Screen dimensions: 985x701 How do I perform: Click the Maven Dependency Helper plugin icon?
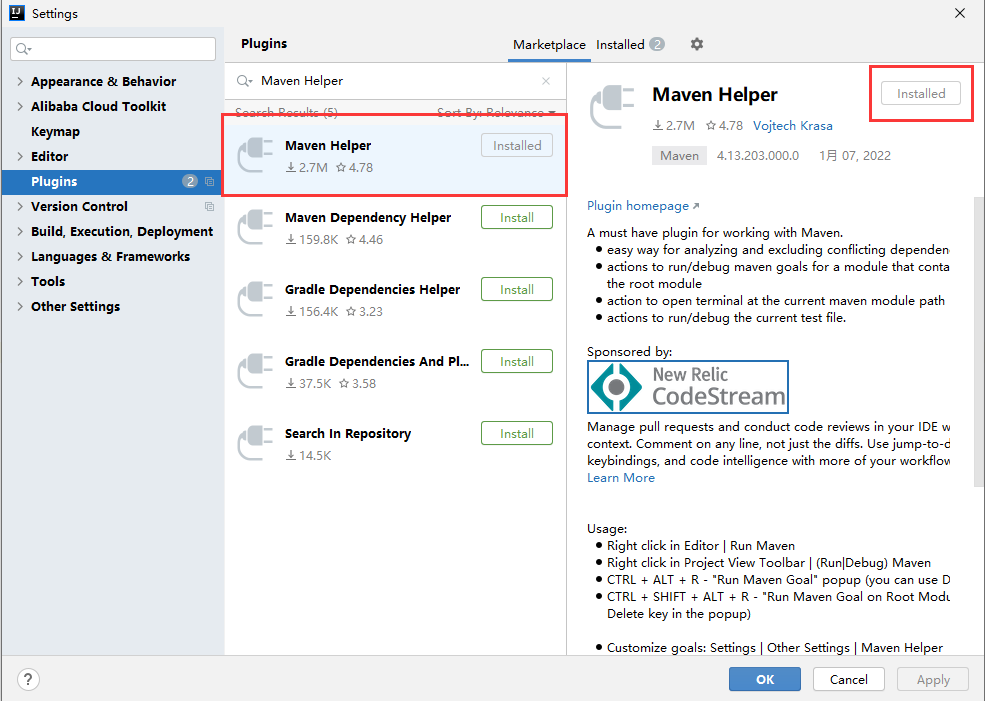point(255,227)
